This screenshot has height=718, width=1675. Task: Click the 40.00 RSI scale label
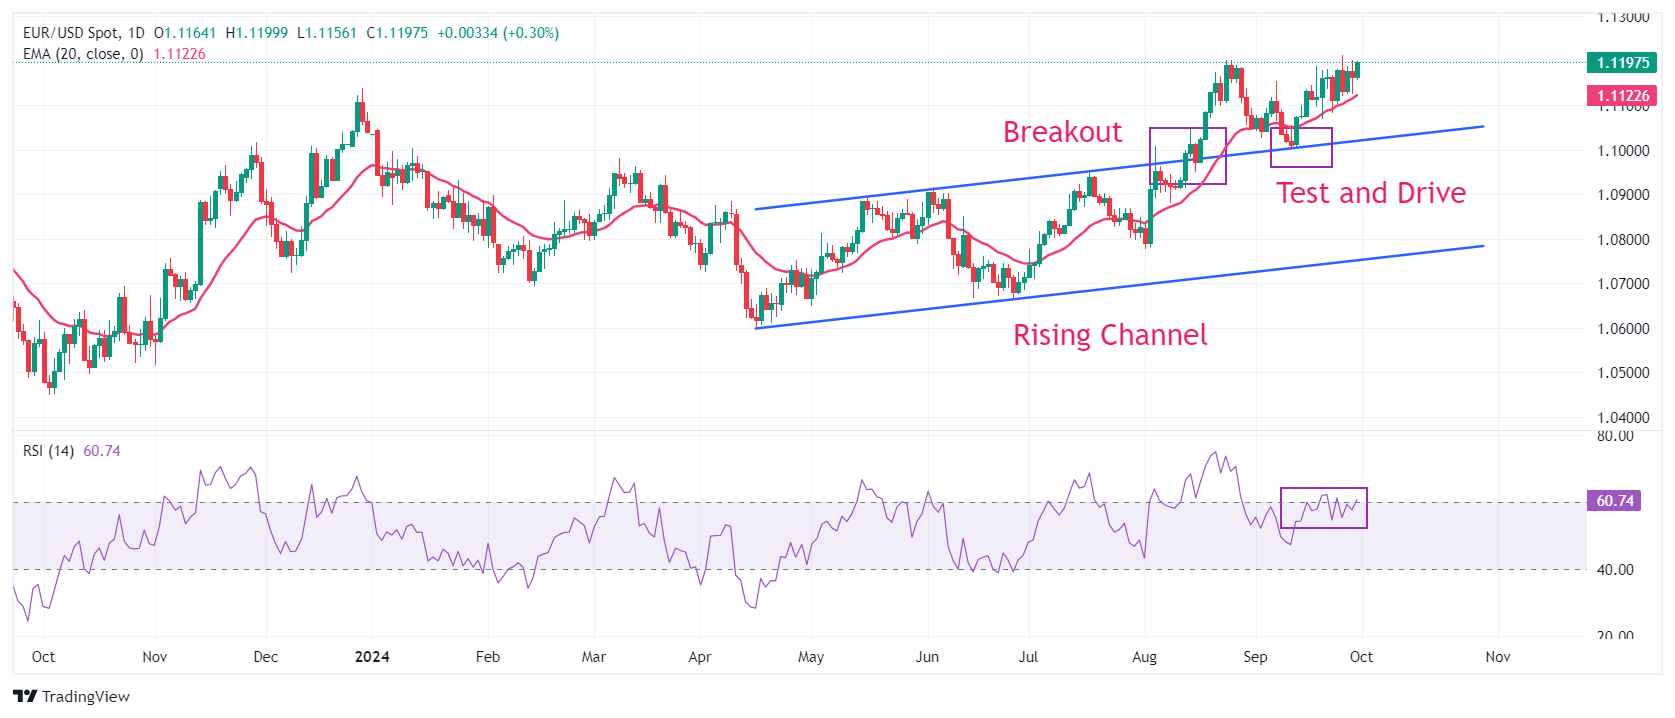[x=1615, y=570]
